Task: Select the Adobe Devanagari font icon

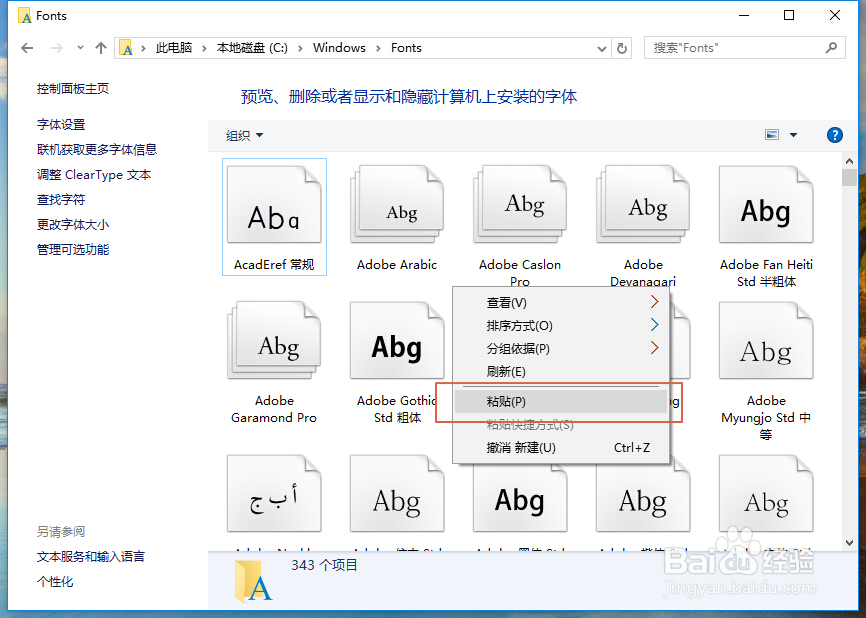Action: point(643,205)
